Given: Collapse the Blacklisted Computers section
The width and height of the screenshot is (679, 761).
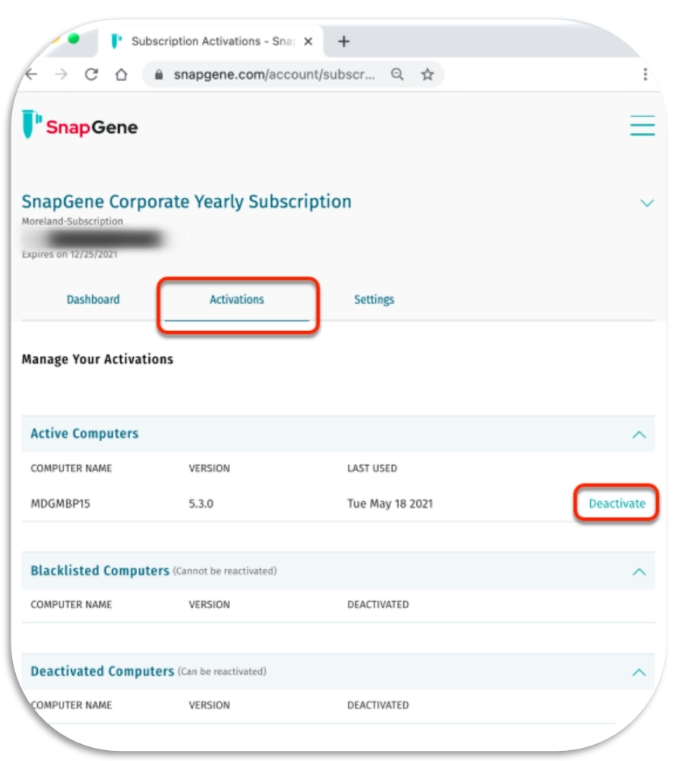Looking at the screenshot, I should (639, 572).
